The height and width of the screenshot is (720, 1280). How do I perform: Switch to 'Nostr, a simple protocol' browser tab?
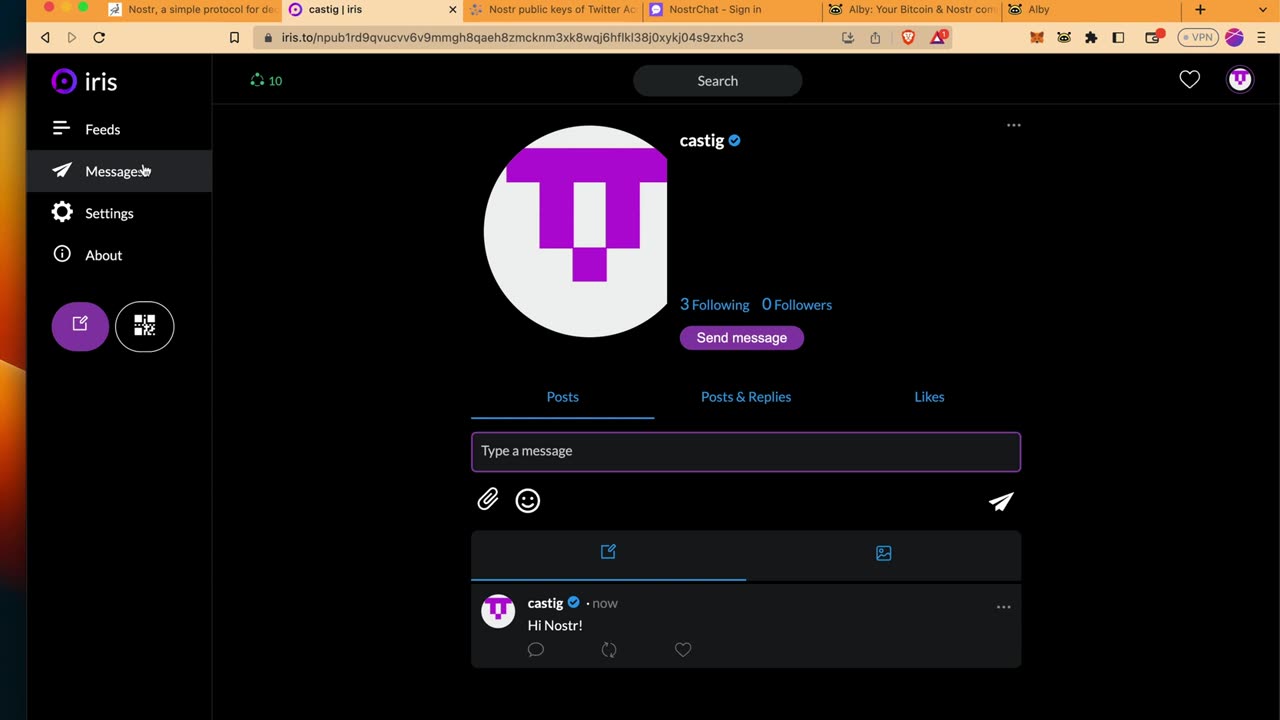[191, 10]
